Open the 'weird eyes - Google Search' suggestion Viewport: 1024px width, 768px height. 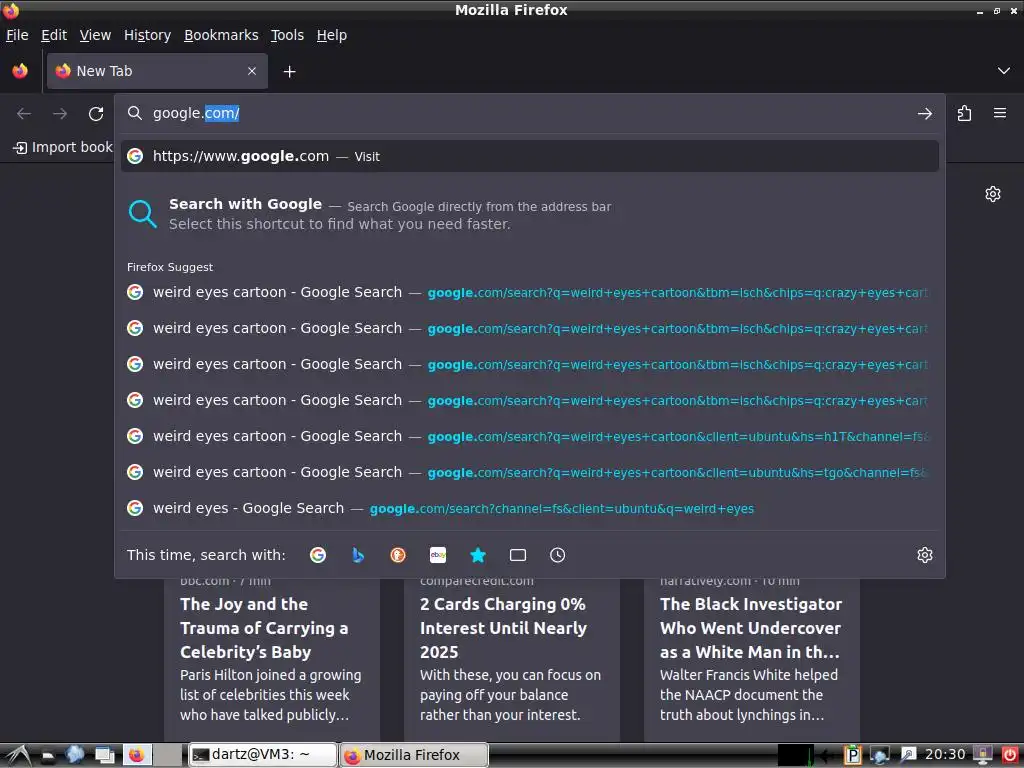click(x=530, y=507)
